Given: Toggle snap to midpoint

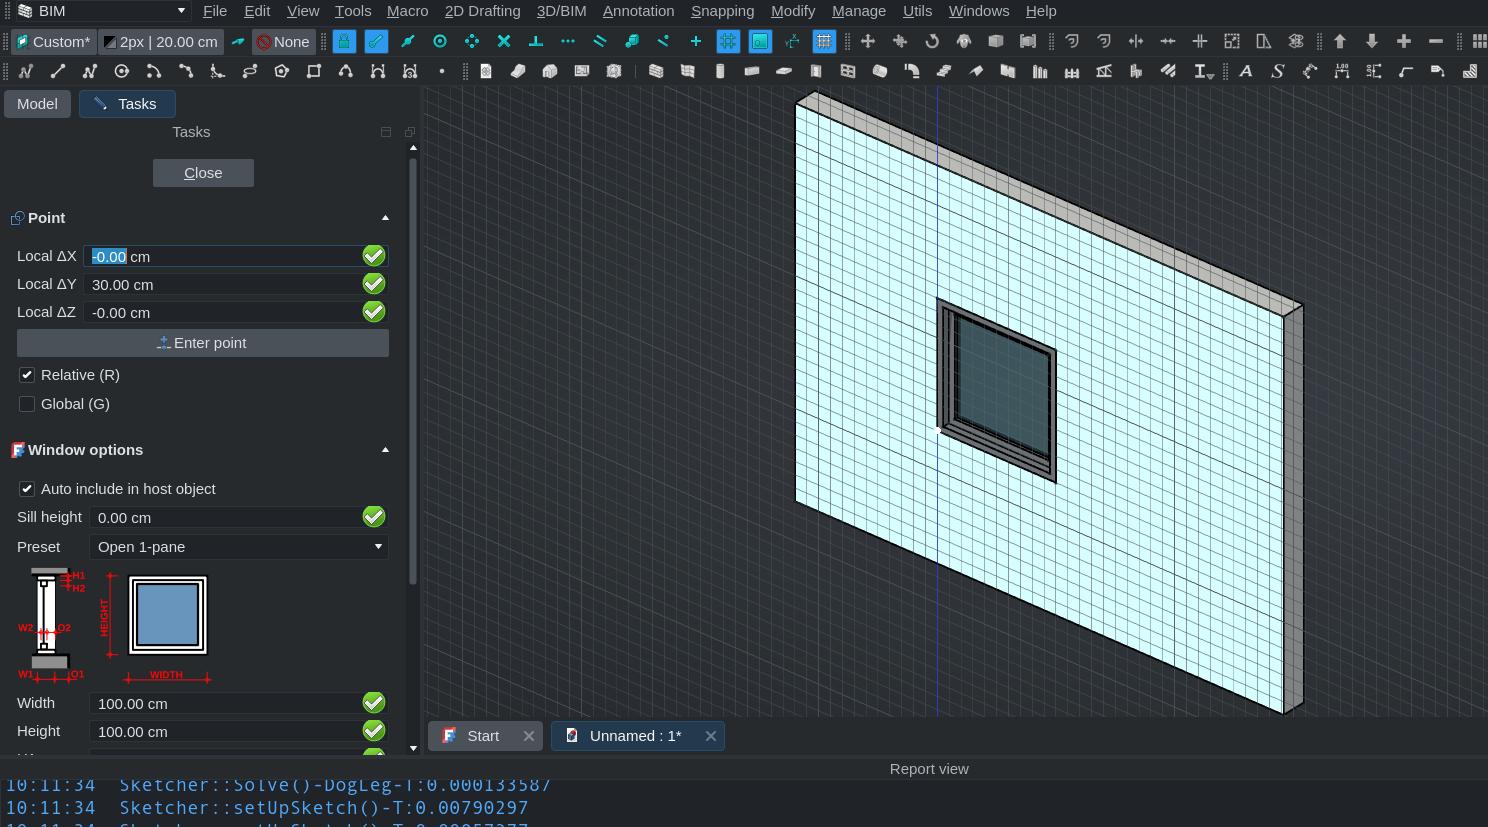Looking at the screenshot, I should [x=408, y=41].
